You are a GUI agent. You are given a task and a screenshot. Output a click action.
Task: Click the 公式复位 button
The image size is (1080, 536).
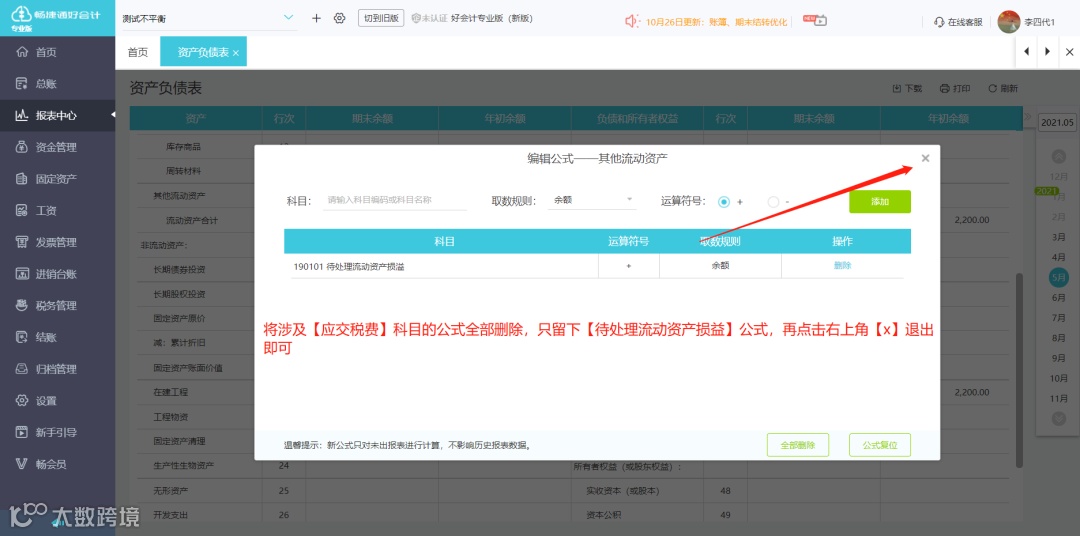tap(880, 445)
